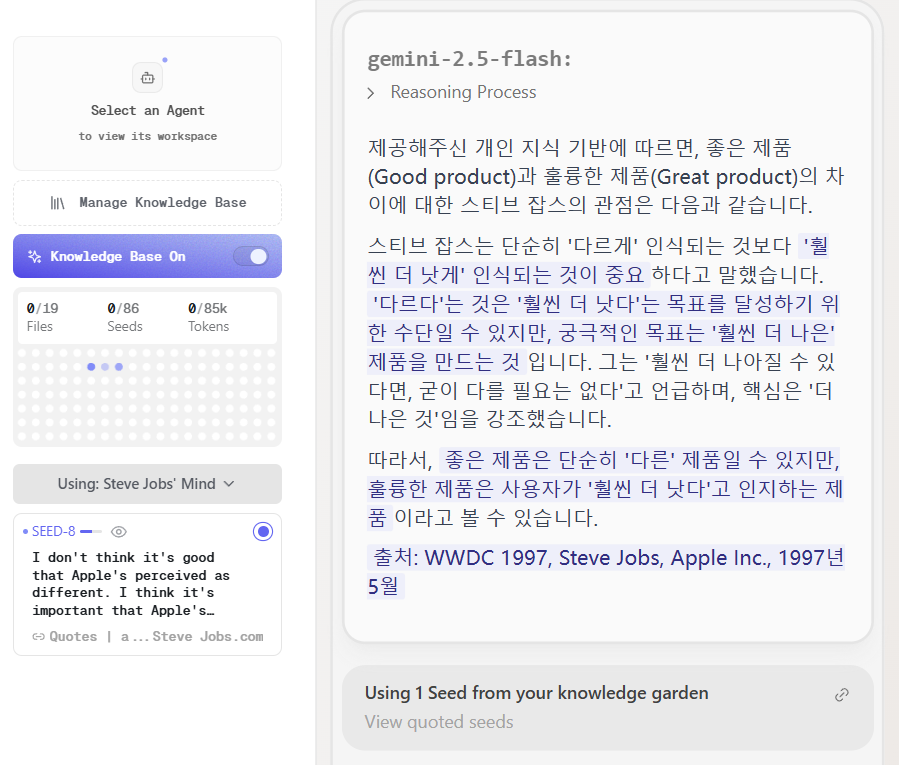The height and width of the screenshot is (765, 899).
Task: Click the SEED-8 quote text
Action: pyautogui.click(x=131, y=584)
